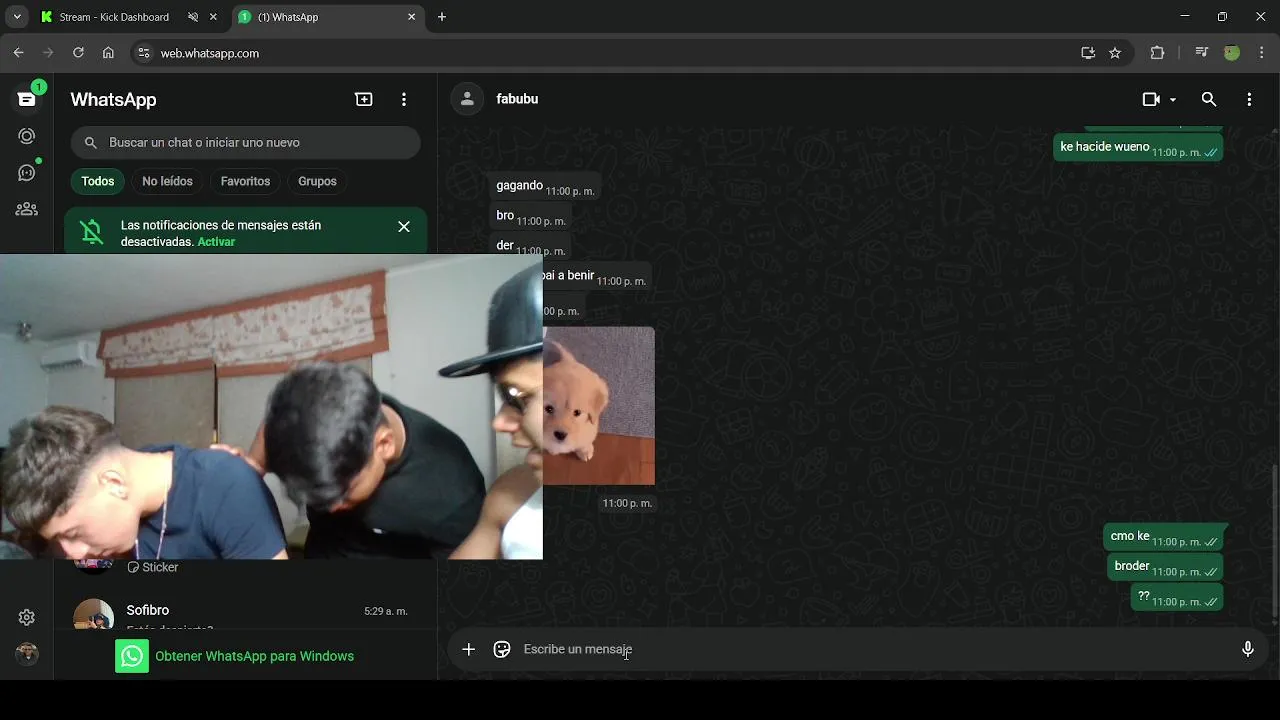Start a new chat with the plus icon
This screenshot has width=1280, height=720.
click(x=364, y=99)
